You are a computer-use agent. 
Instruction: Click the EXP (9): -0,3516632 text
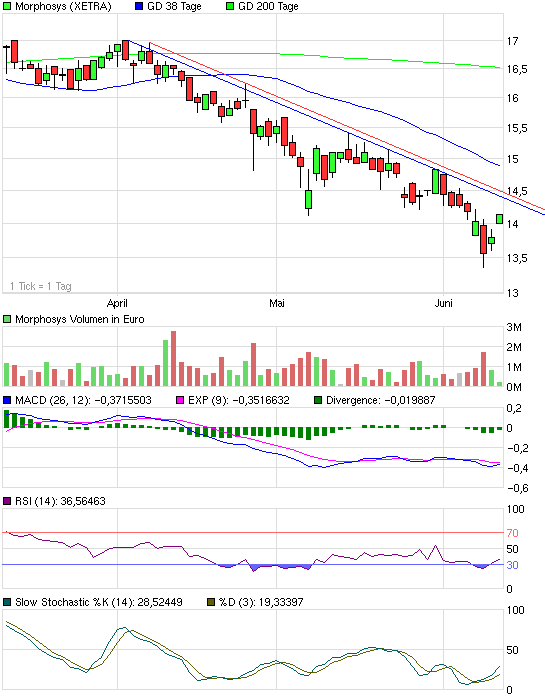[x=239, y=400]
